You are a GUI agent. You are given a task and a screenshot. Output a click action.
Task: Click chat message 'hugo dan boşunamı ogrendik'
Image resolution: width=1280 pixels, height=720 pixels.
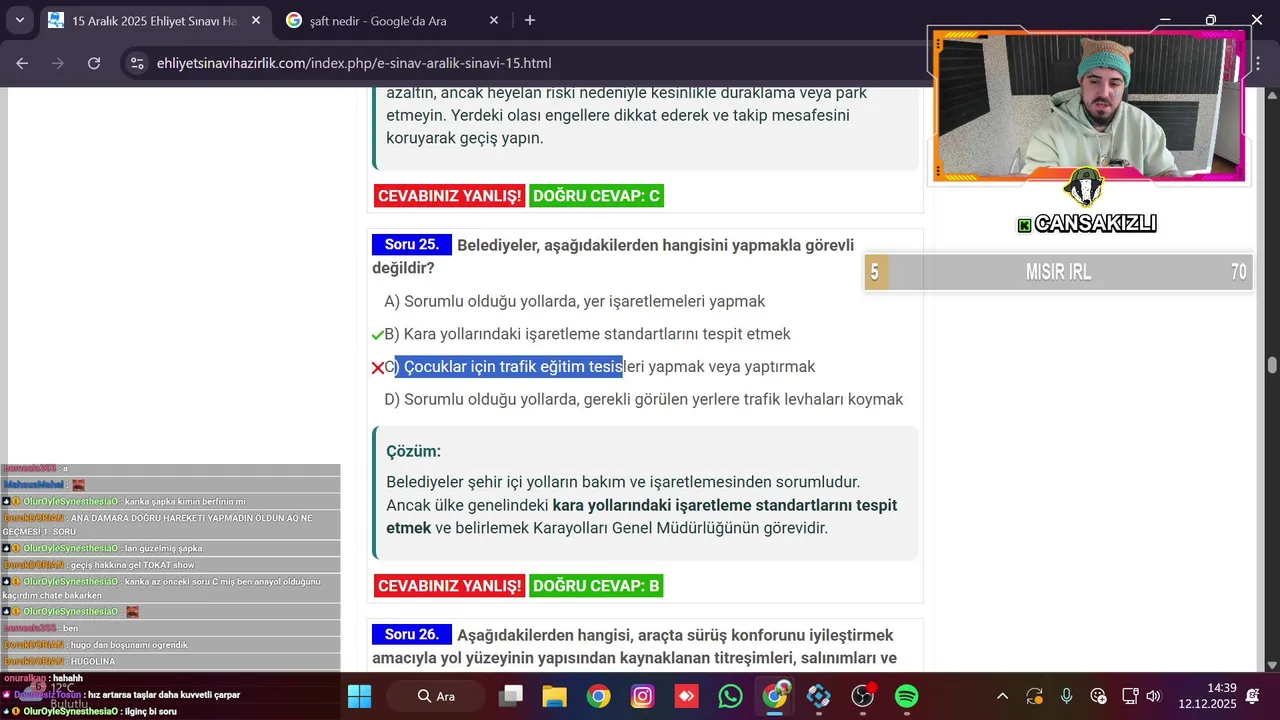tap(129, 645)
